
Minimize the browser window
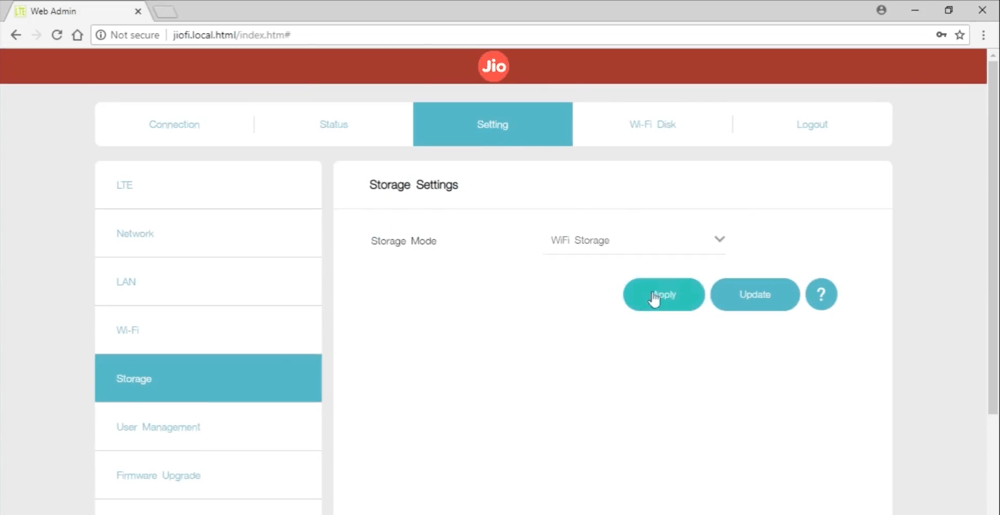[915, 10]
